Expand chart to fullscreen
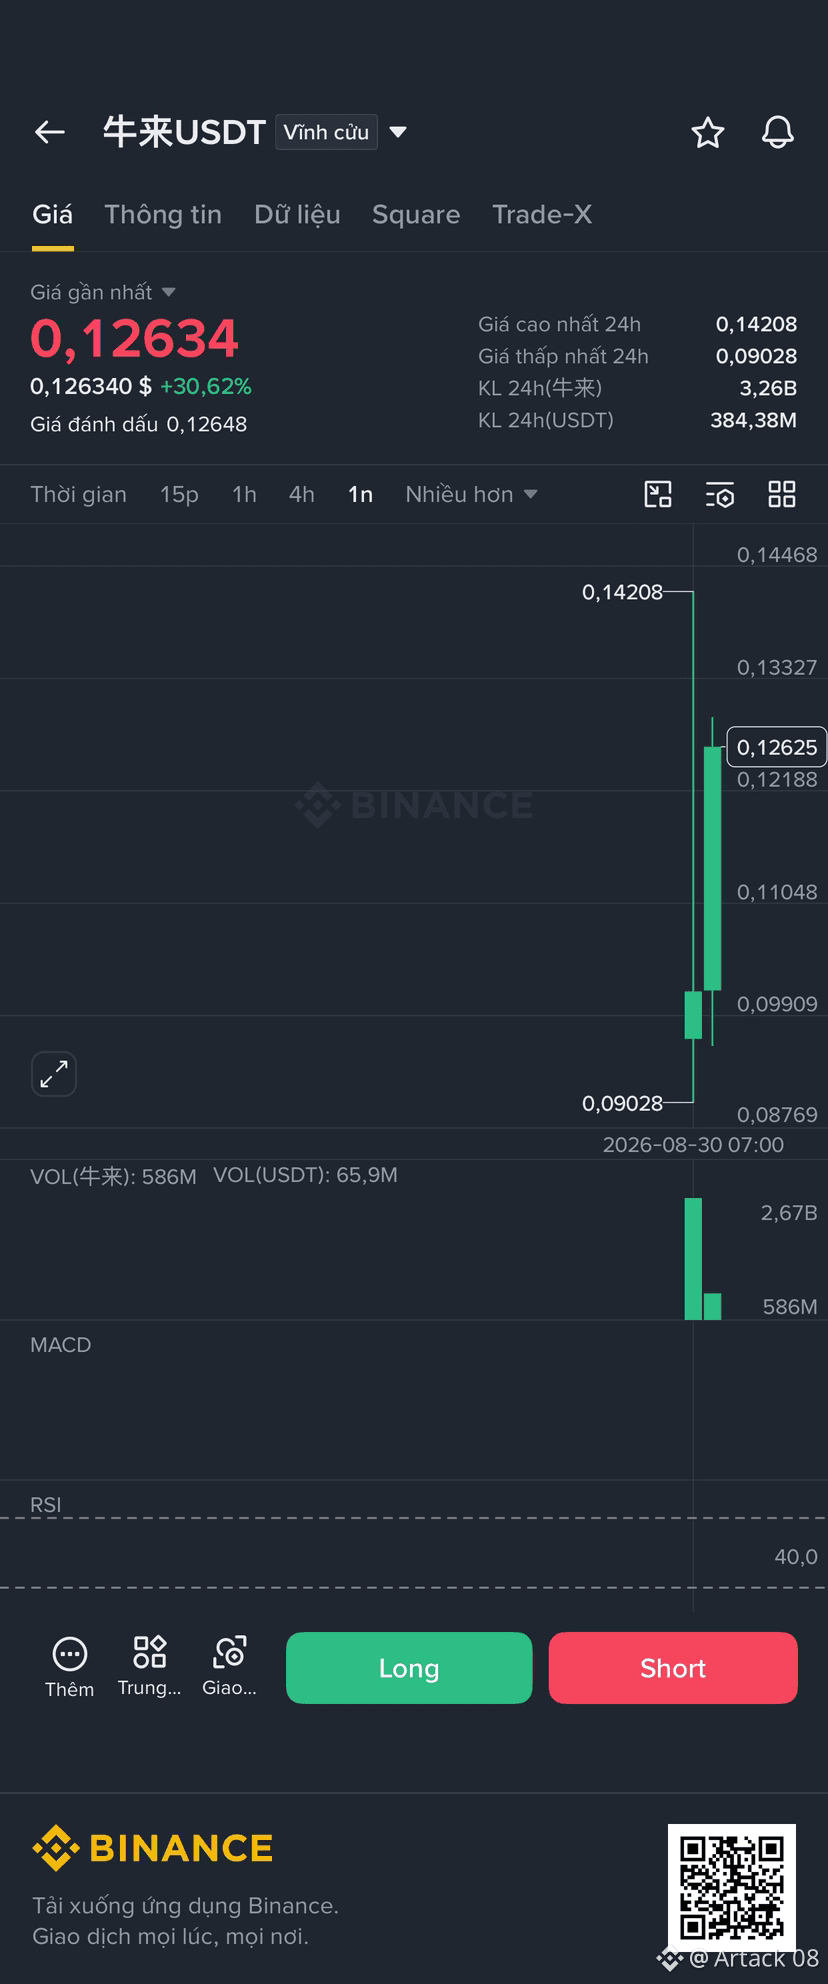This screenshot has height=1984, width=828. (x=54, y=1074)
